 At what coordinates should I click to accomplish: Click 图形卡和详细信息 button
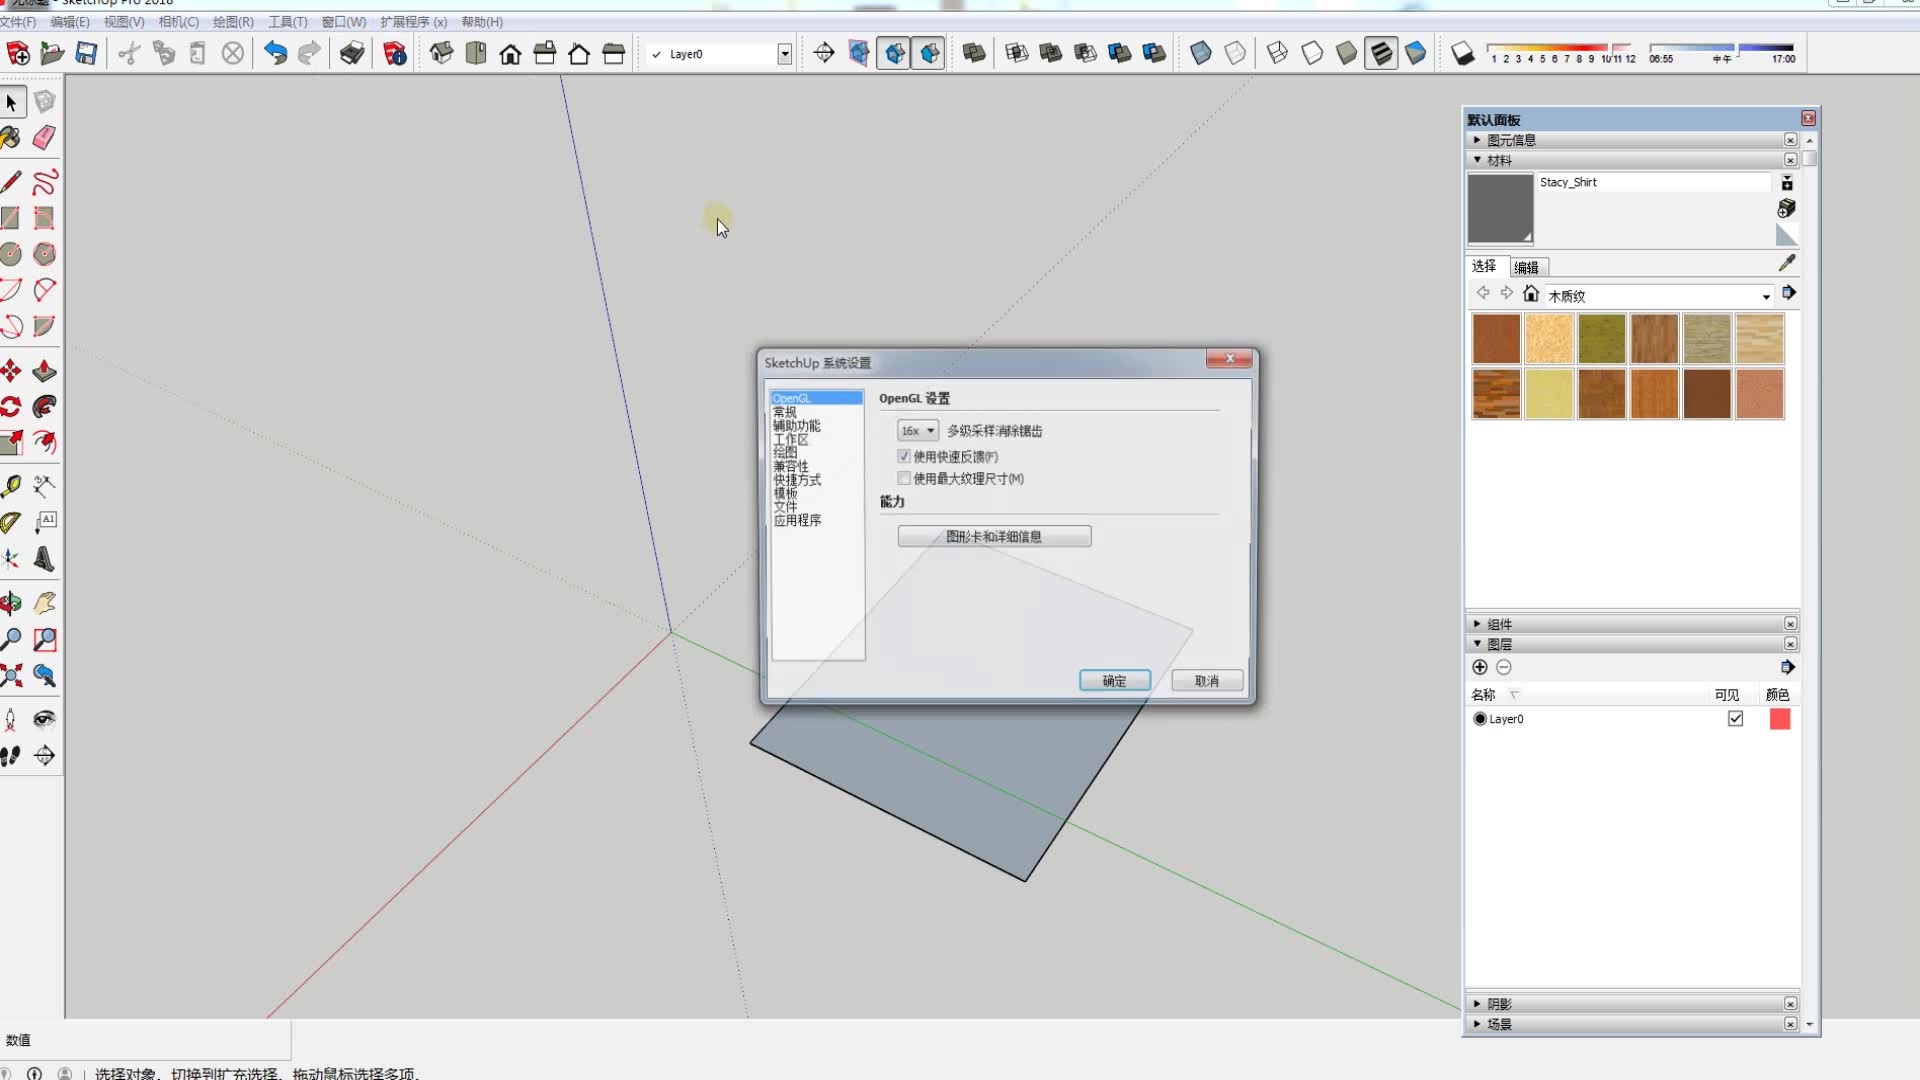[x=994, y=537]
